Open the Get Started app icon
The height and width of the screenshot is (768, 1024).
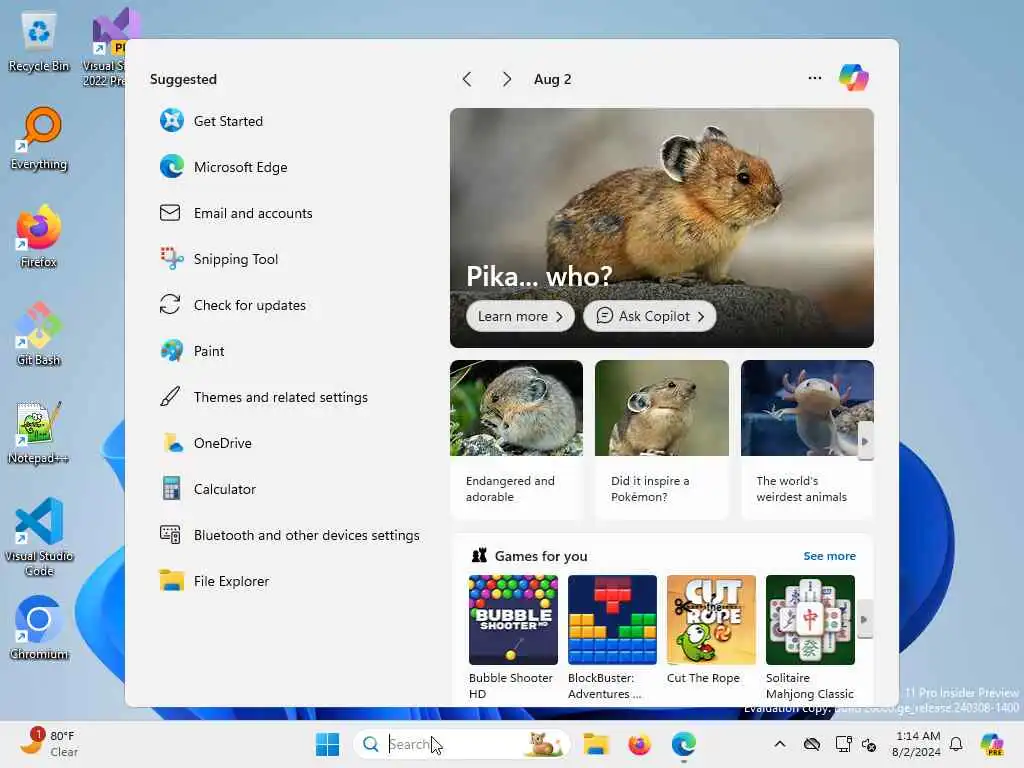point(172,121)
